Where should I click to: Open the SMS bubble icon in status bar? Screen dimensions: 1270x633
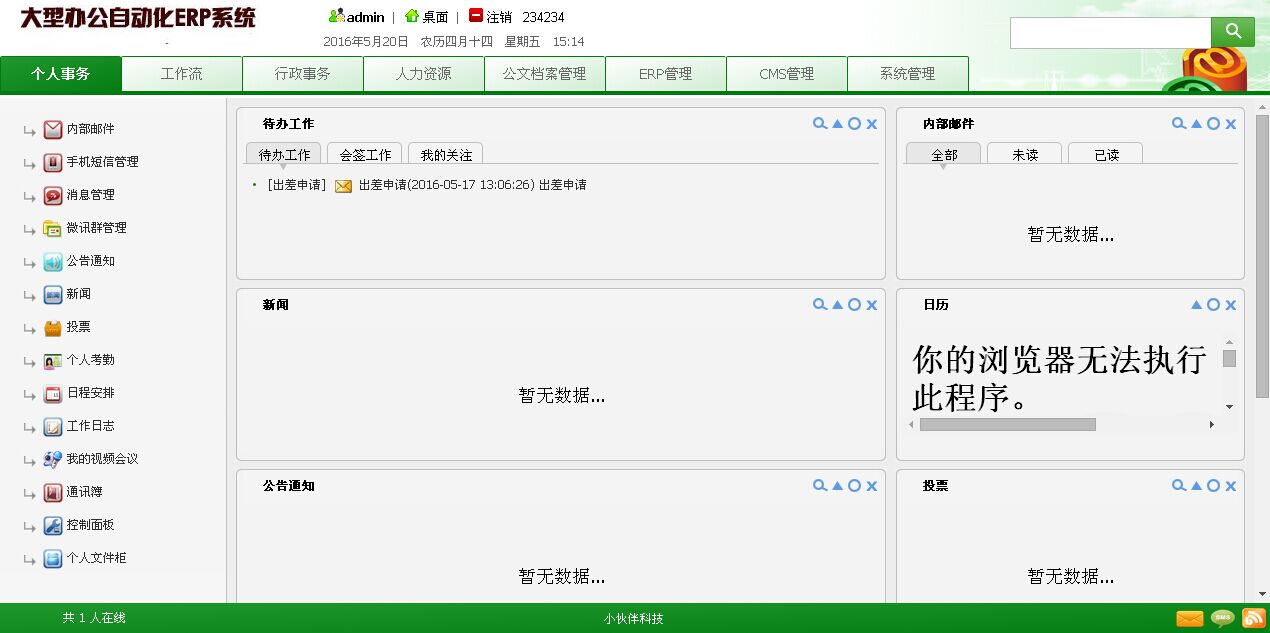(x=1221, y=618)
